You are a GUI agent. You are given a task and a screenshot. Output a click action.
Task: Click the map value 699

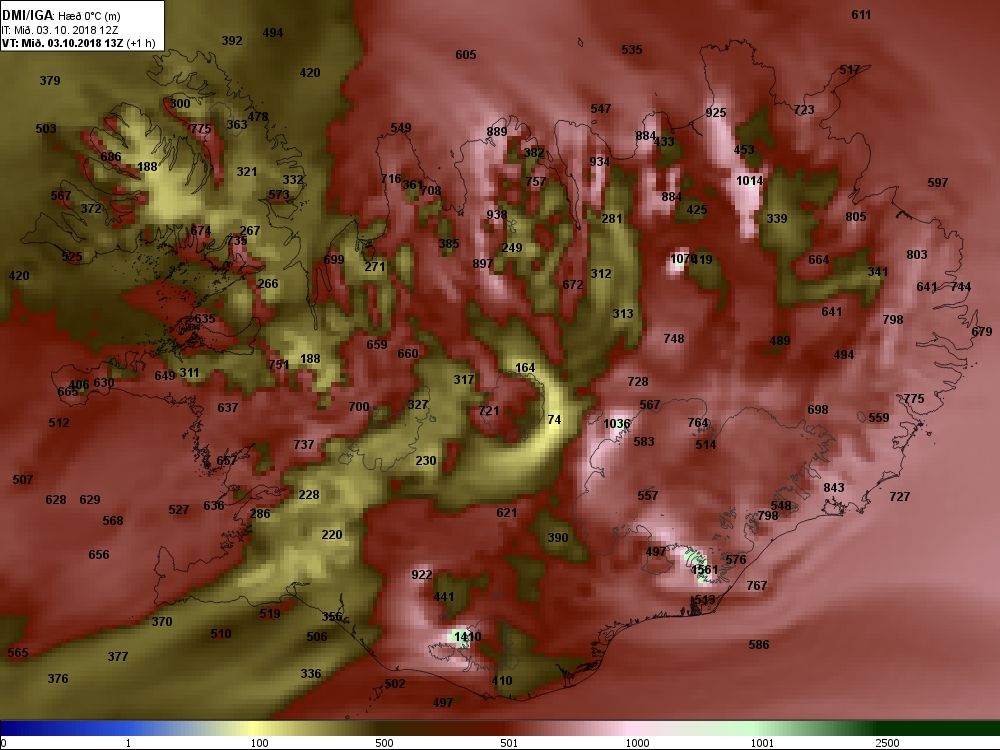pyautogui.click(x=334, y=259)
